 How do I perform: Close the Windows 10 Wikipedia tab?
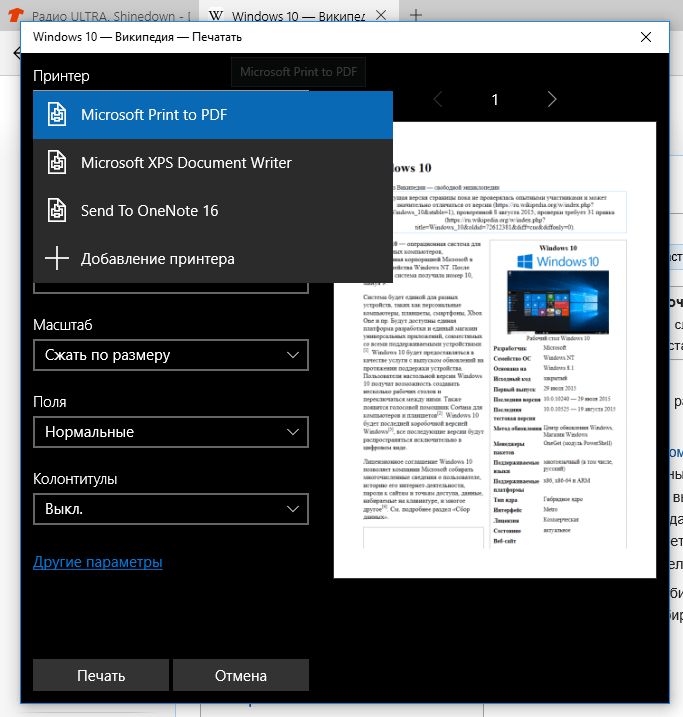click(x=380, y=15)
